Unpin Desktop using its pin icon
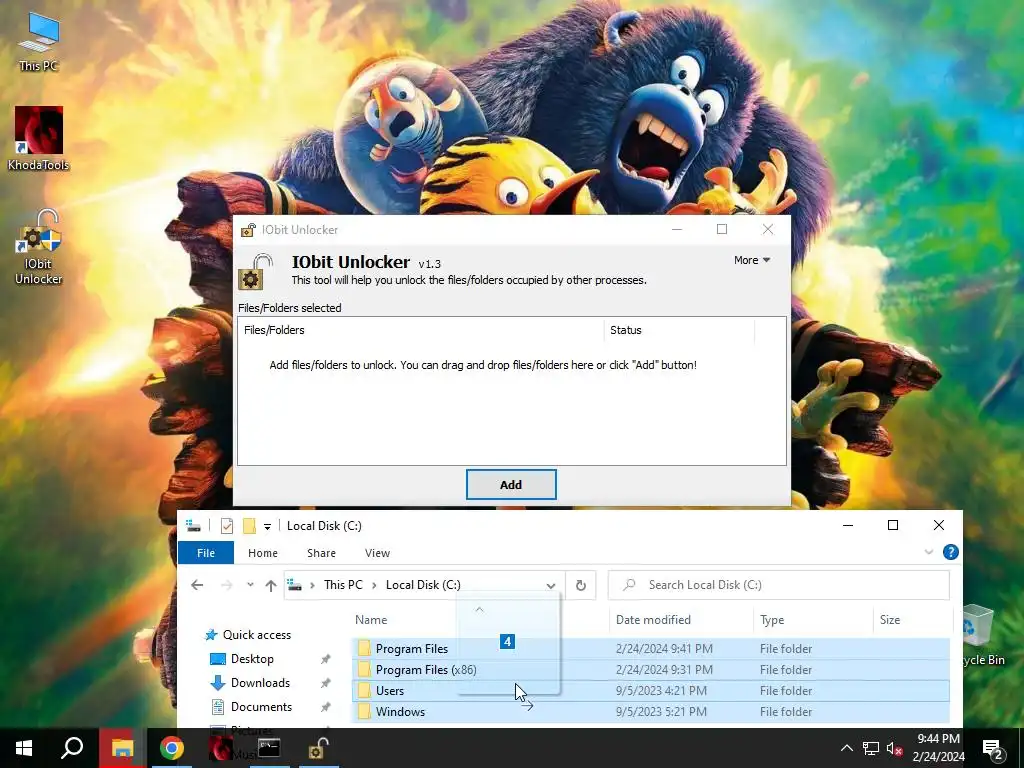1024x768 pixels. tap(325, 659)
